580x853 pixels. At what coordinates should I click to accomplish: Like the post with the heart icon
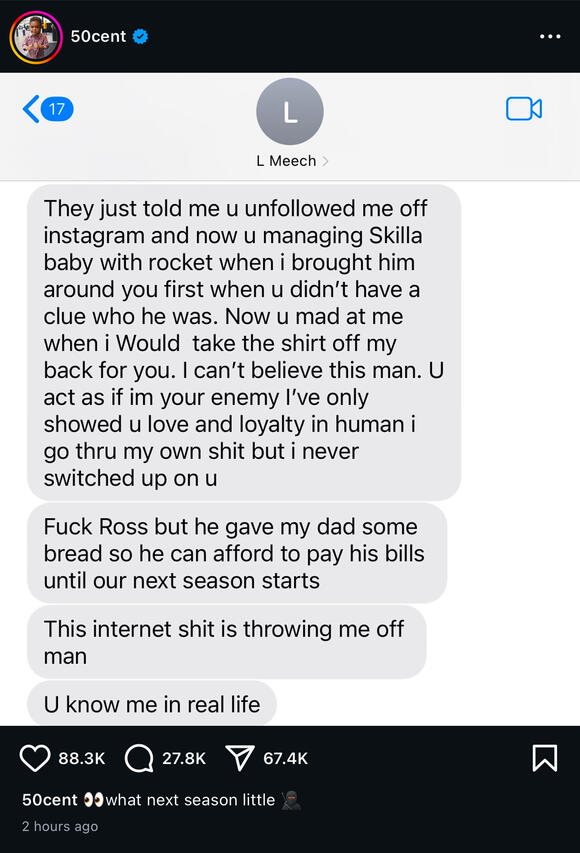[x=35, y=758]
